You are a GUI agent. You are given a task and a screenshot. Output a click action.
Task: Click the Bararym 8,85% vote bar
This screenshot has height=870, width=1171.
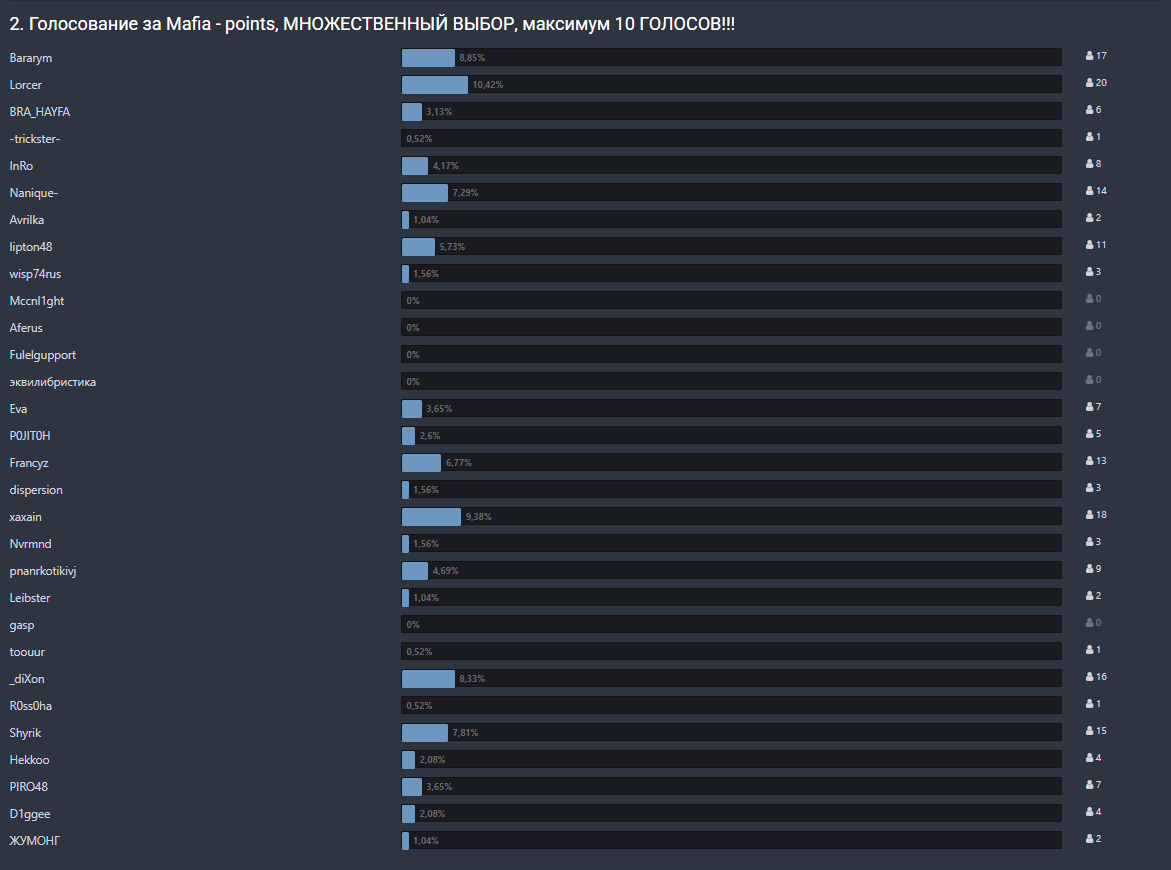(731, 58)
